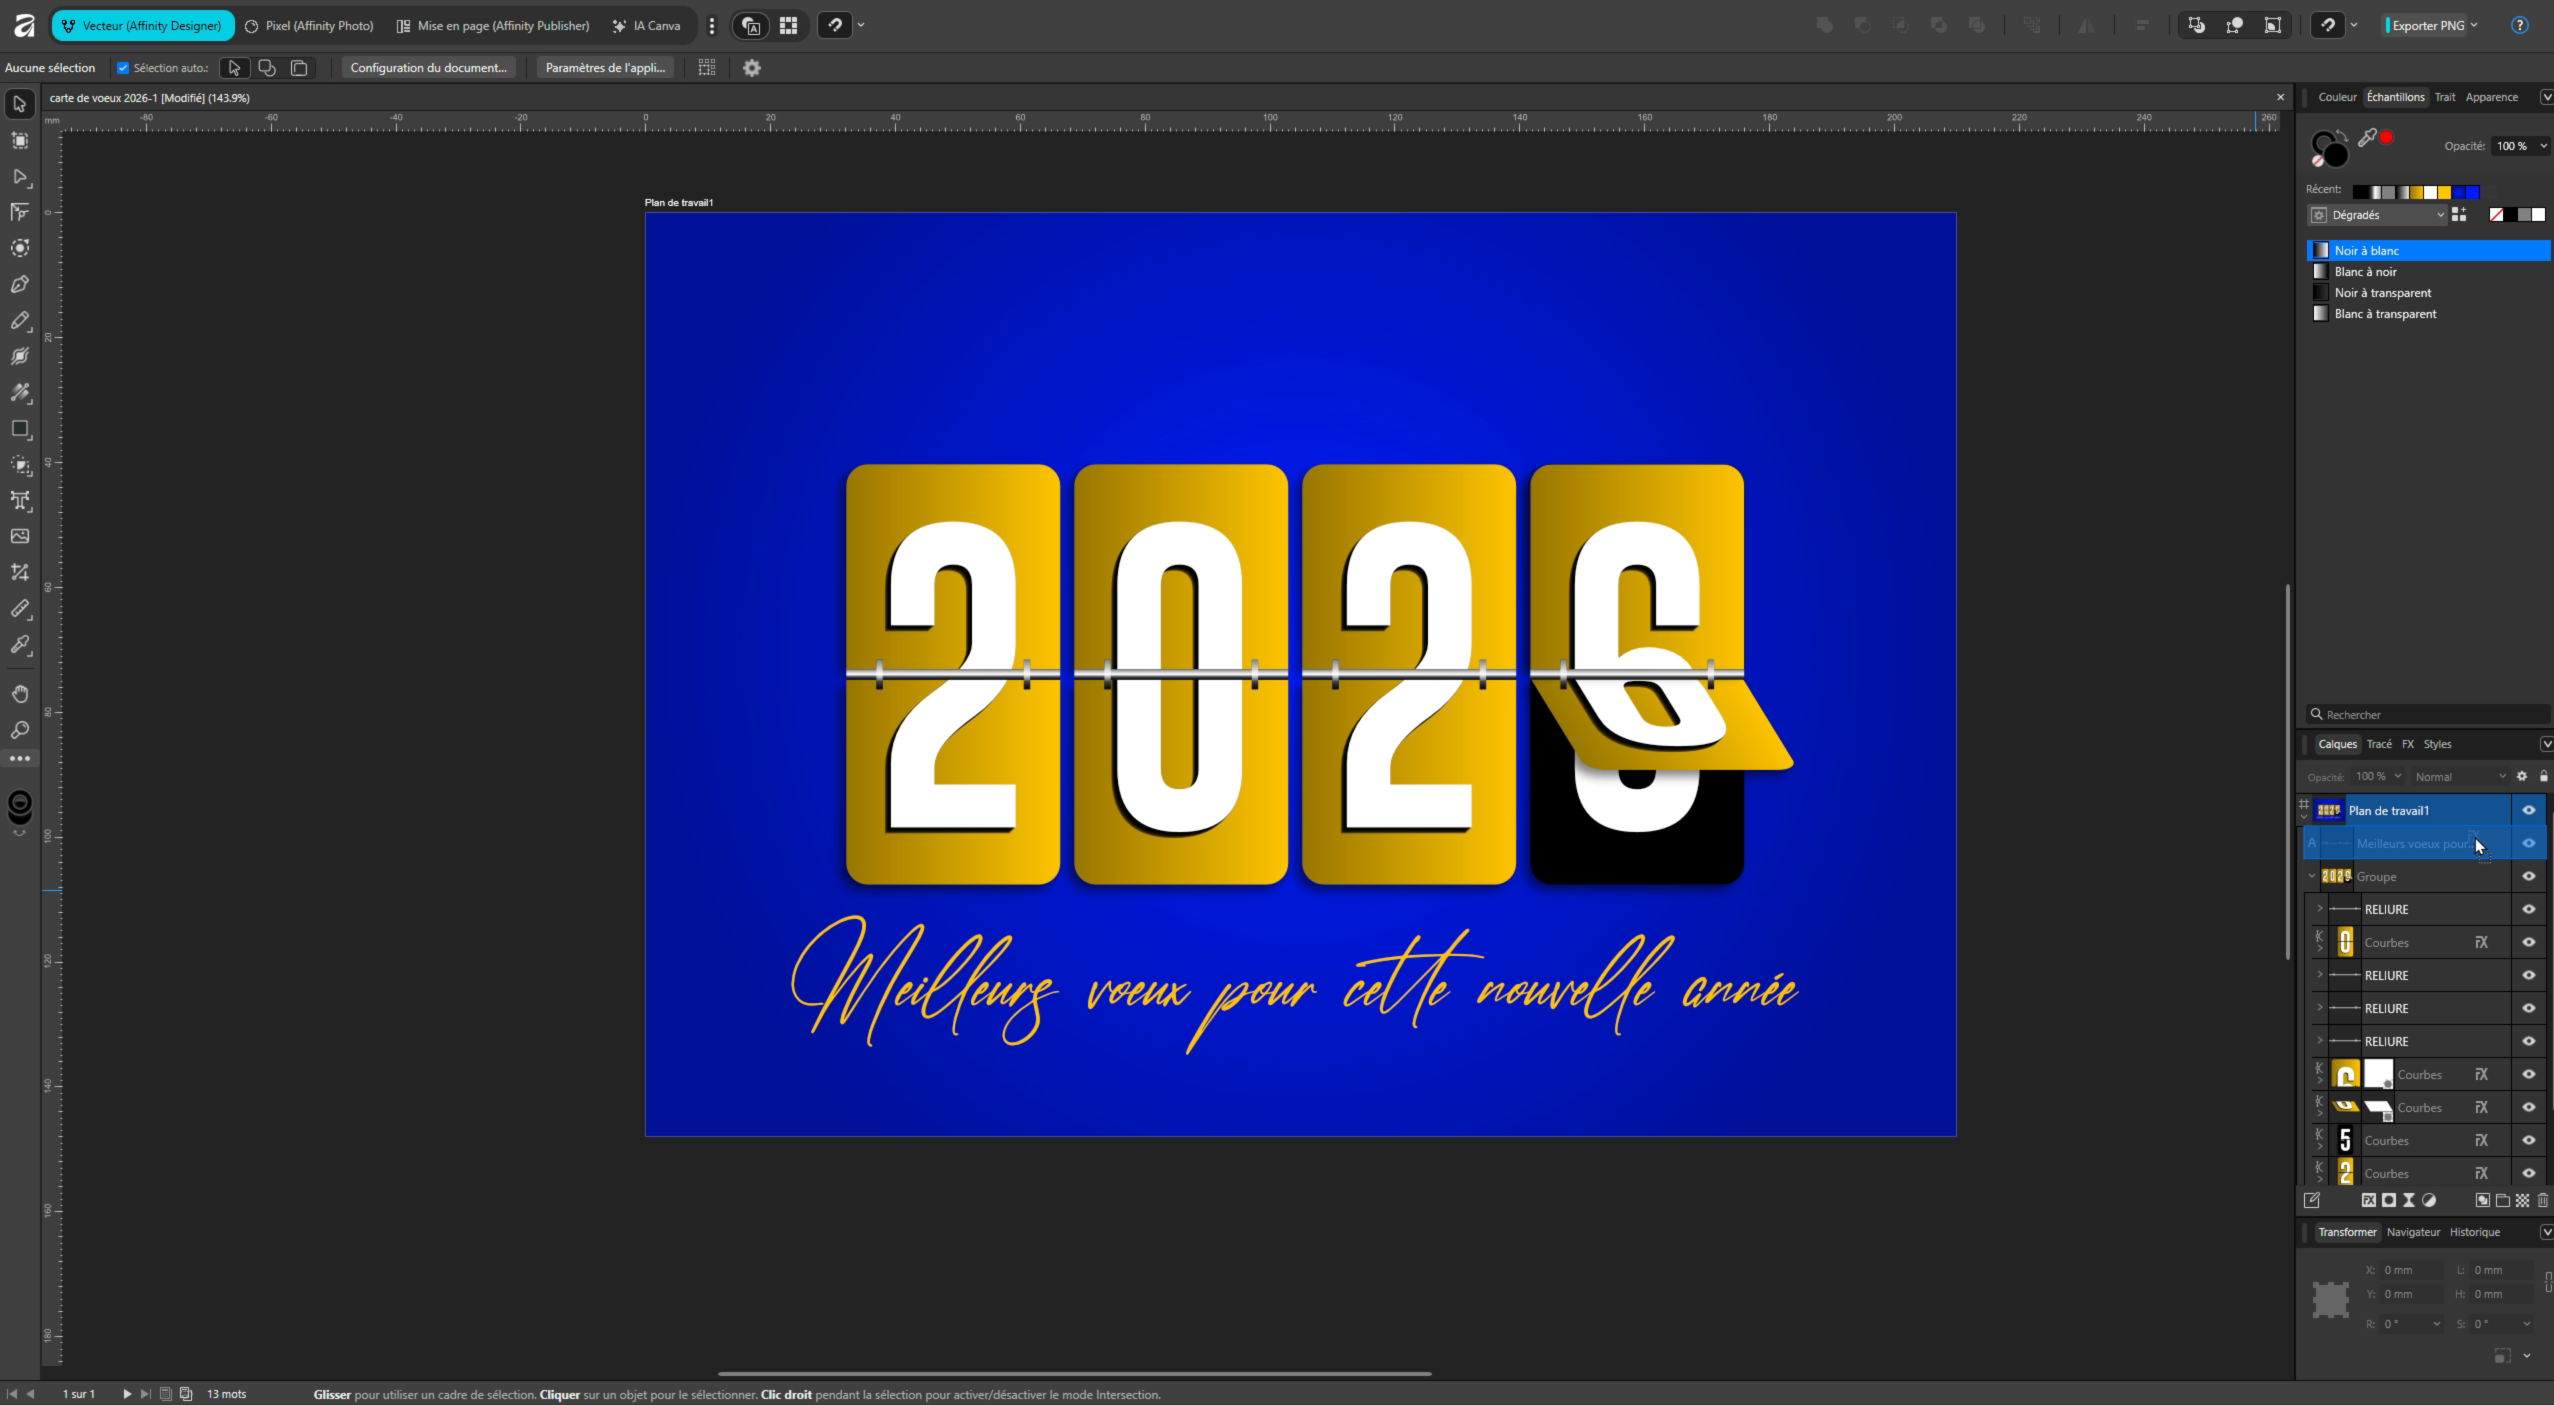This screenshot has width=2554, height=1405.
Task: Select the Rectangle shape tool
Action: (x=20, y=429)
